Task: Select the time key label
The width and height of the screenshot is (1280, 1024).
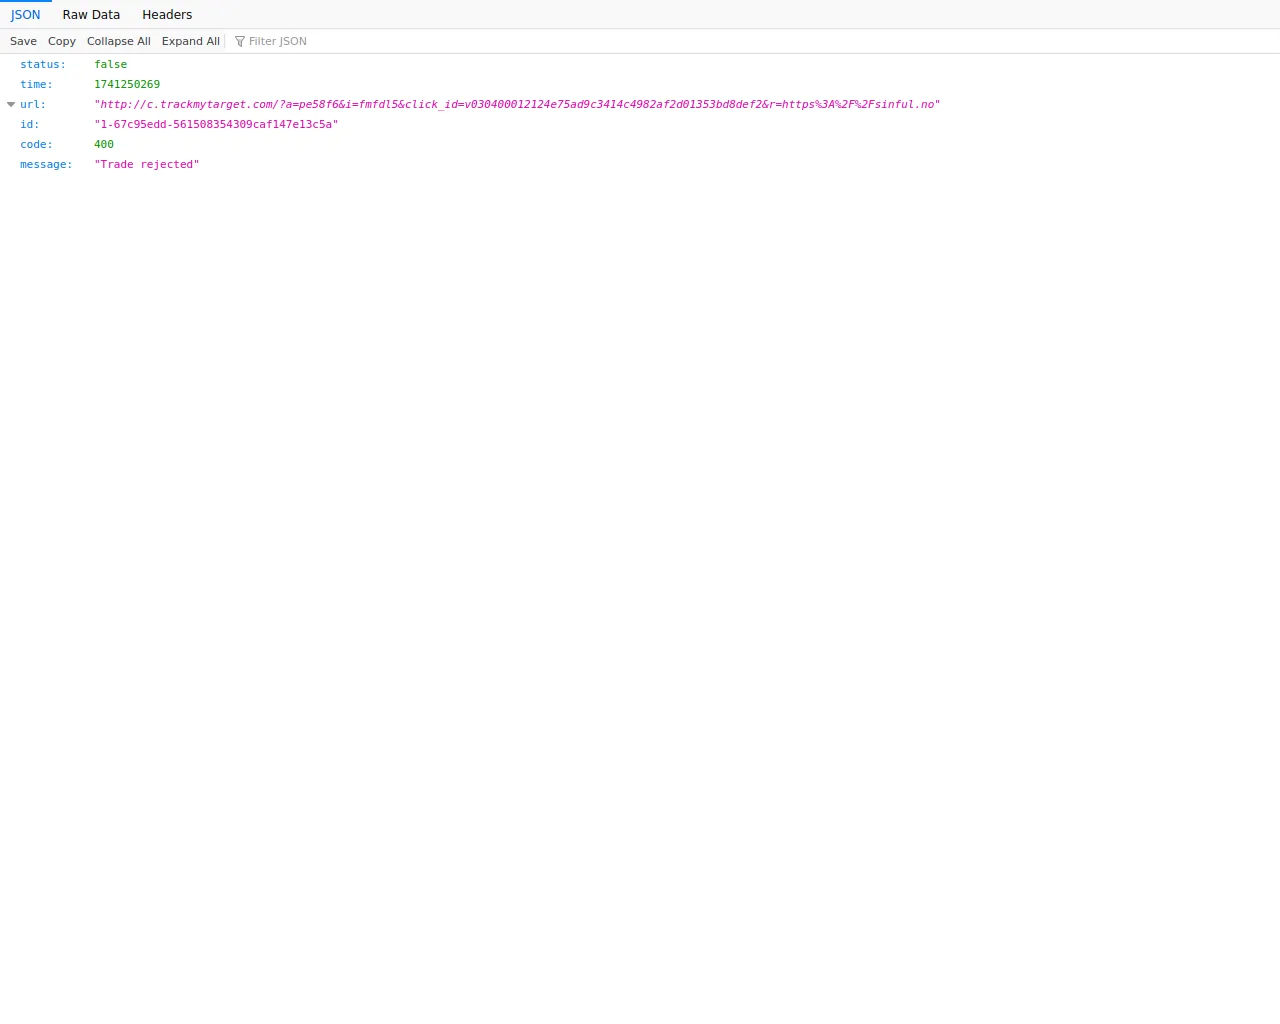Action: tap(36, 84)
